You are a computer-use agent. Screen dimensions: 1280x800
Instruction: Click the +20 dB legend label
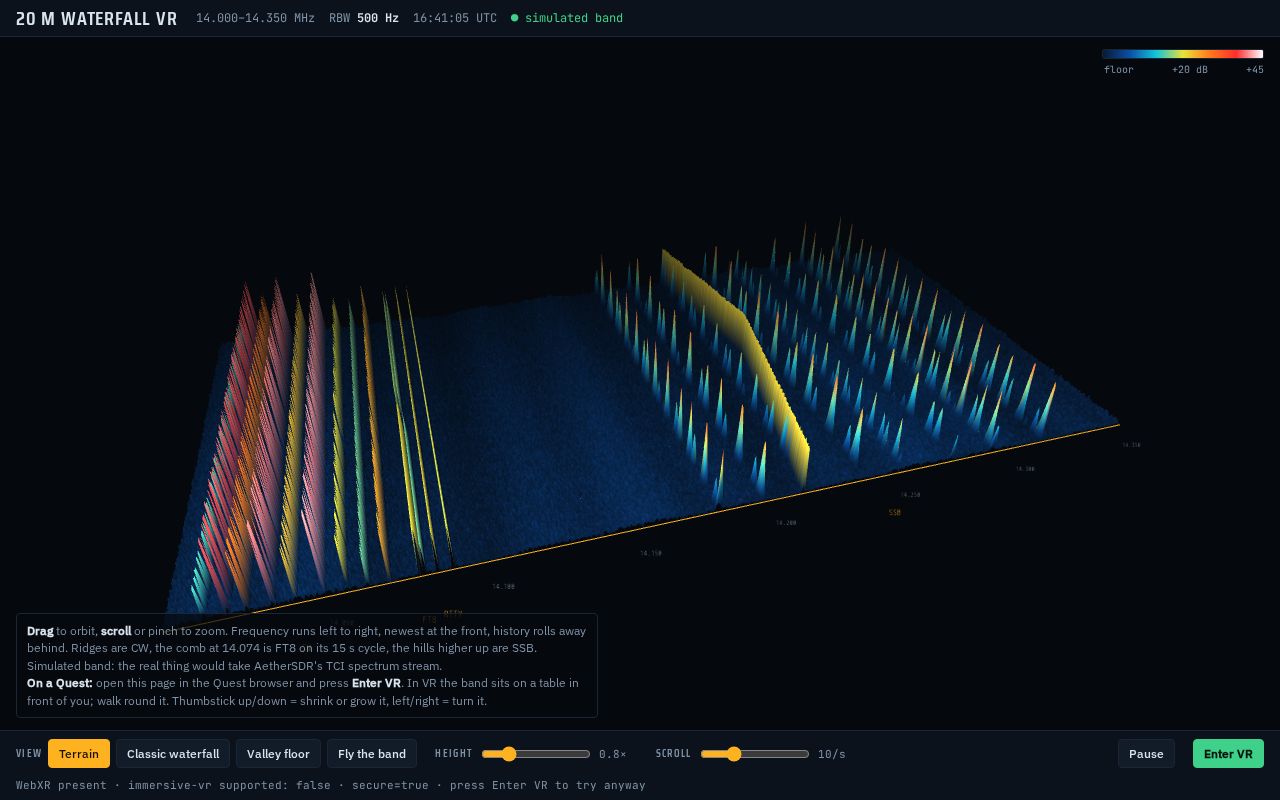[1190, 70]
